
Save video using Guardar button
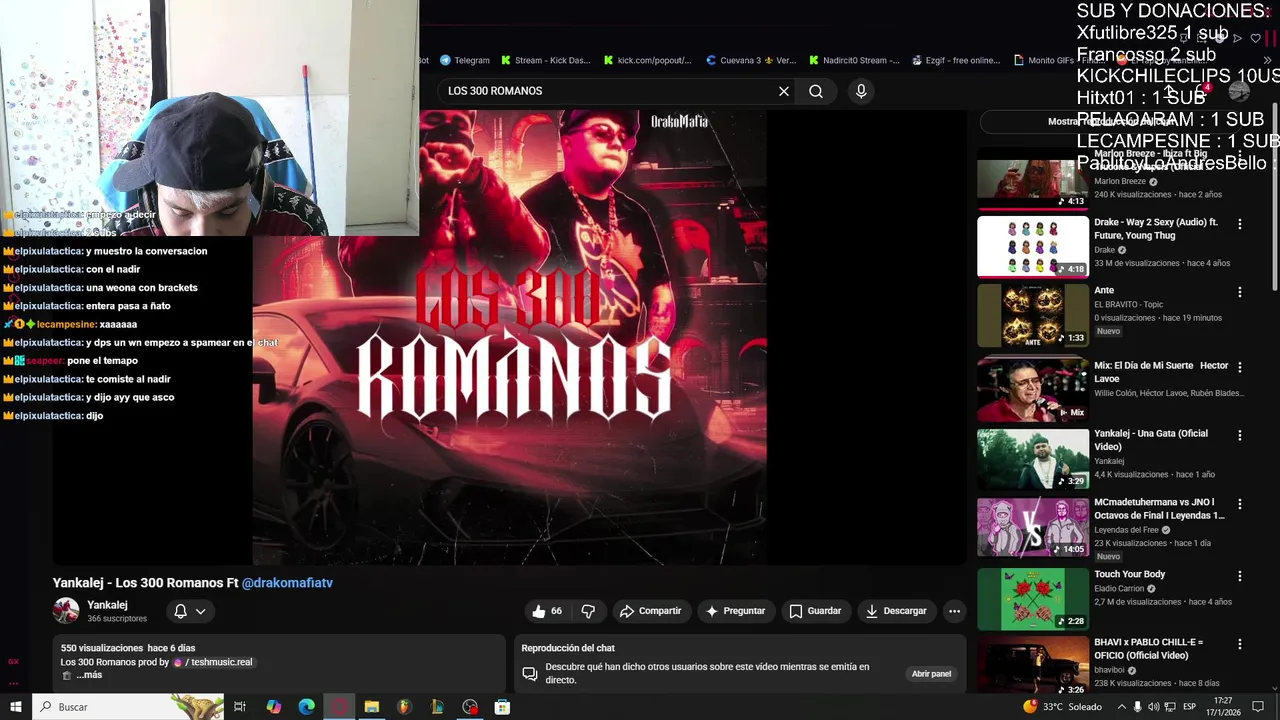tap(815, 611)
